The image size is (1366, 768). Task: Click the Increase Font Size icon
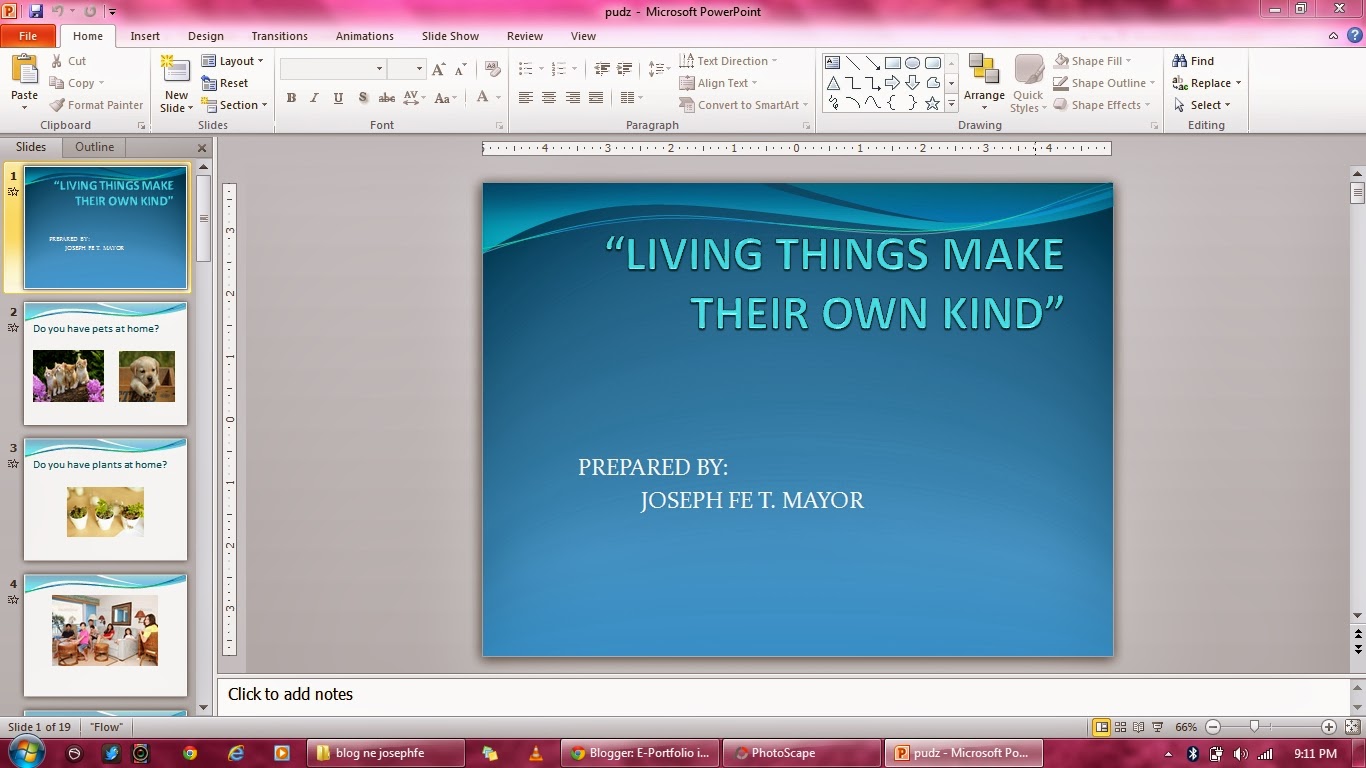pos(437,70)
